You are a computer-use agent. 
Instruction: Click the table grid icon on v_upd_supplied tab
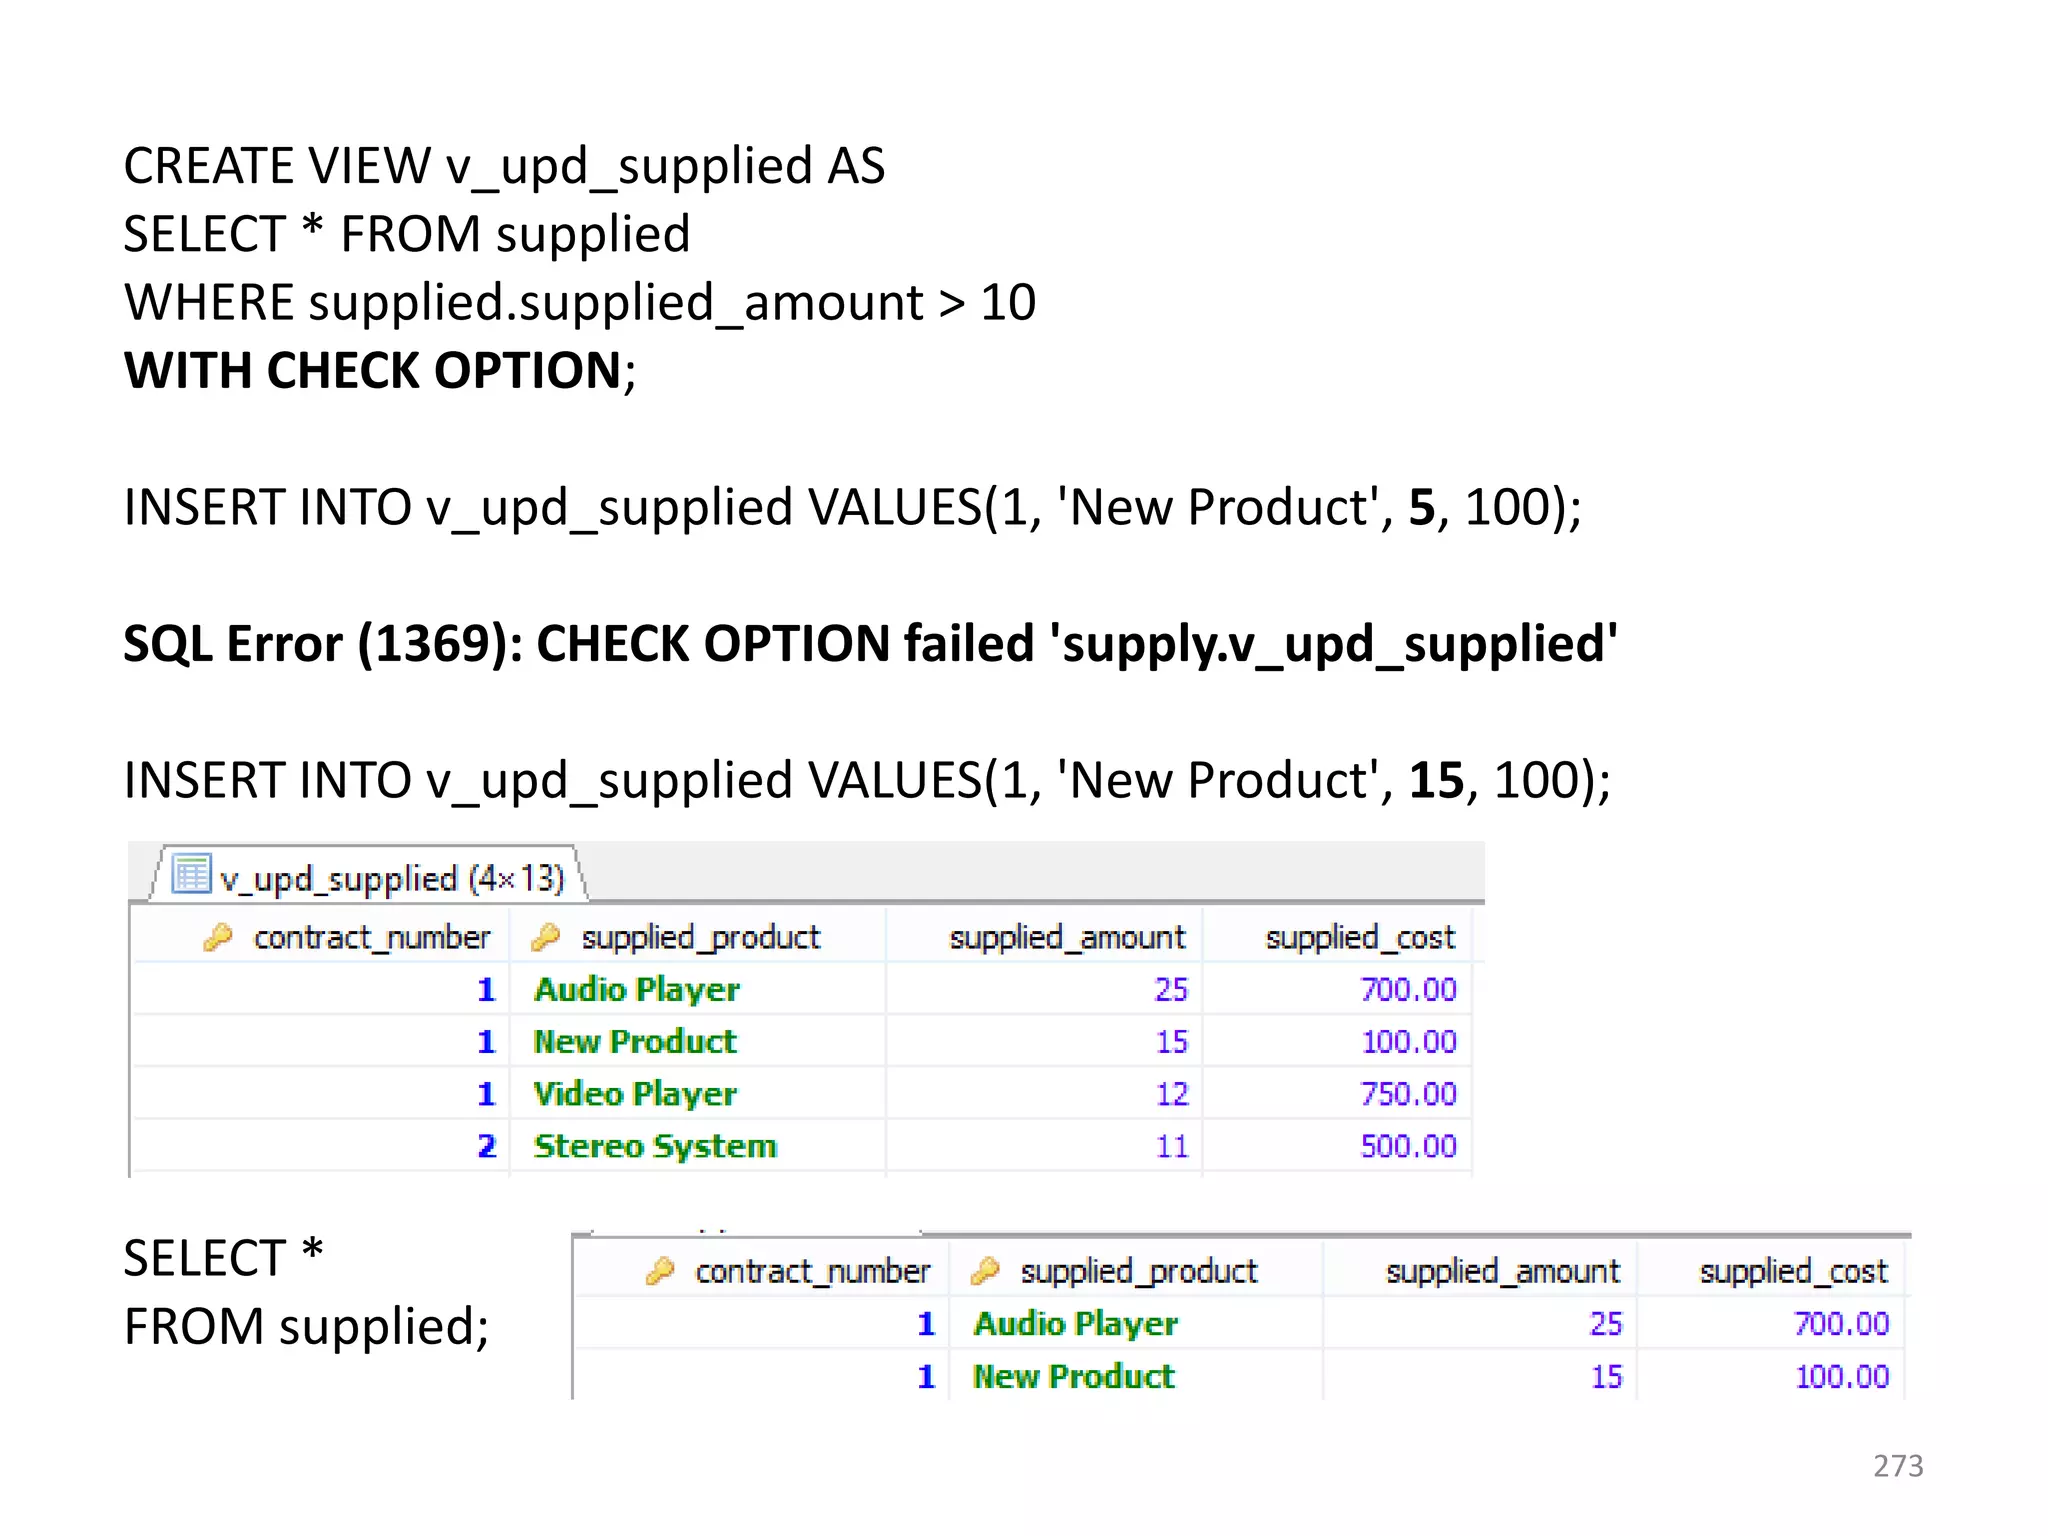tap(191, 874)
